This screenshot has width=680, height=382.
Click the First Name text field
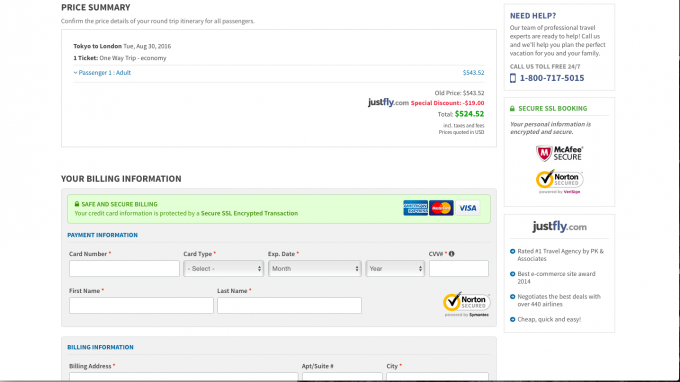click(x=141, y=306)
